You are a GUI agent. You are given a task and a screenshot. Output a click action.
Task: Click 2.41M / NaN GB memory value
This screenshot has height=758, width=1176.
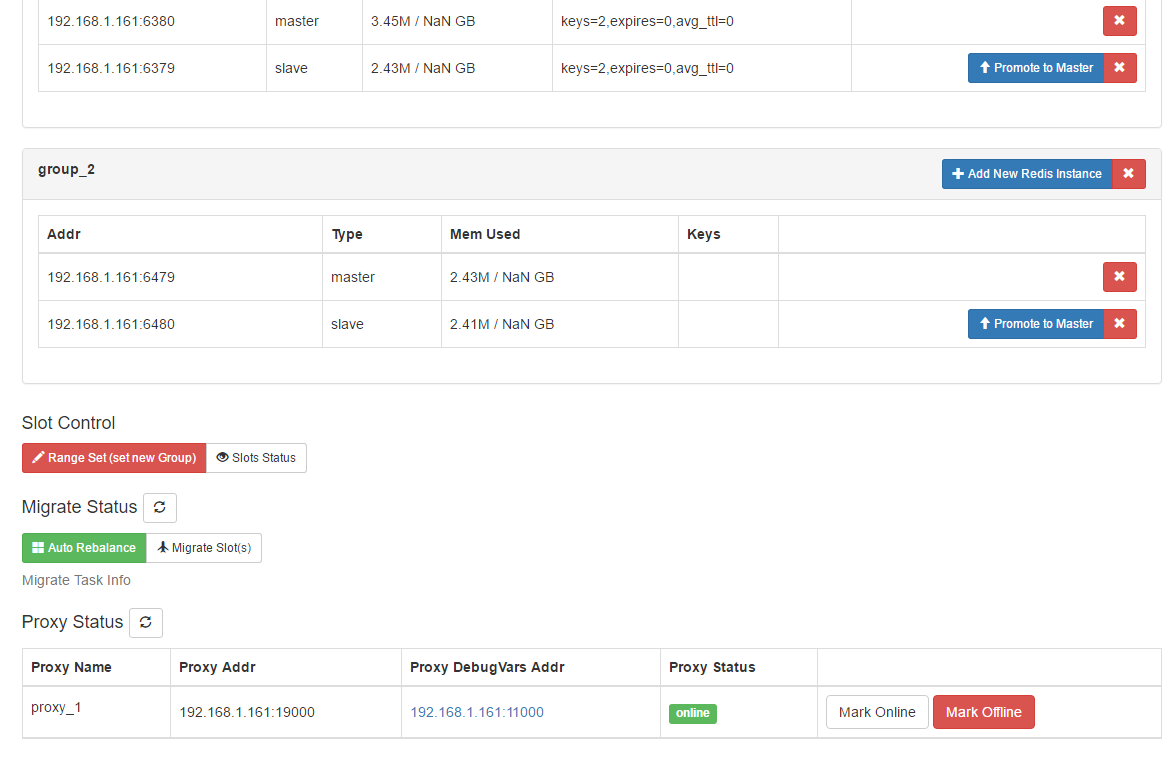coord(502,324)
